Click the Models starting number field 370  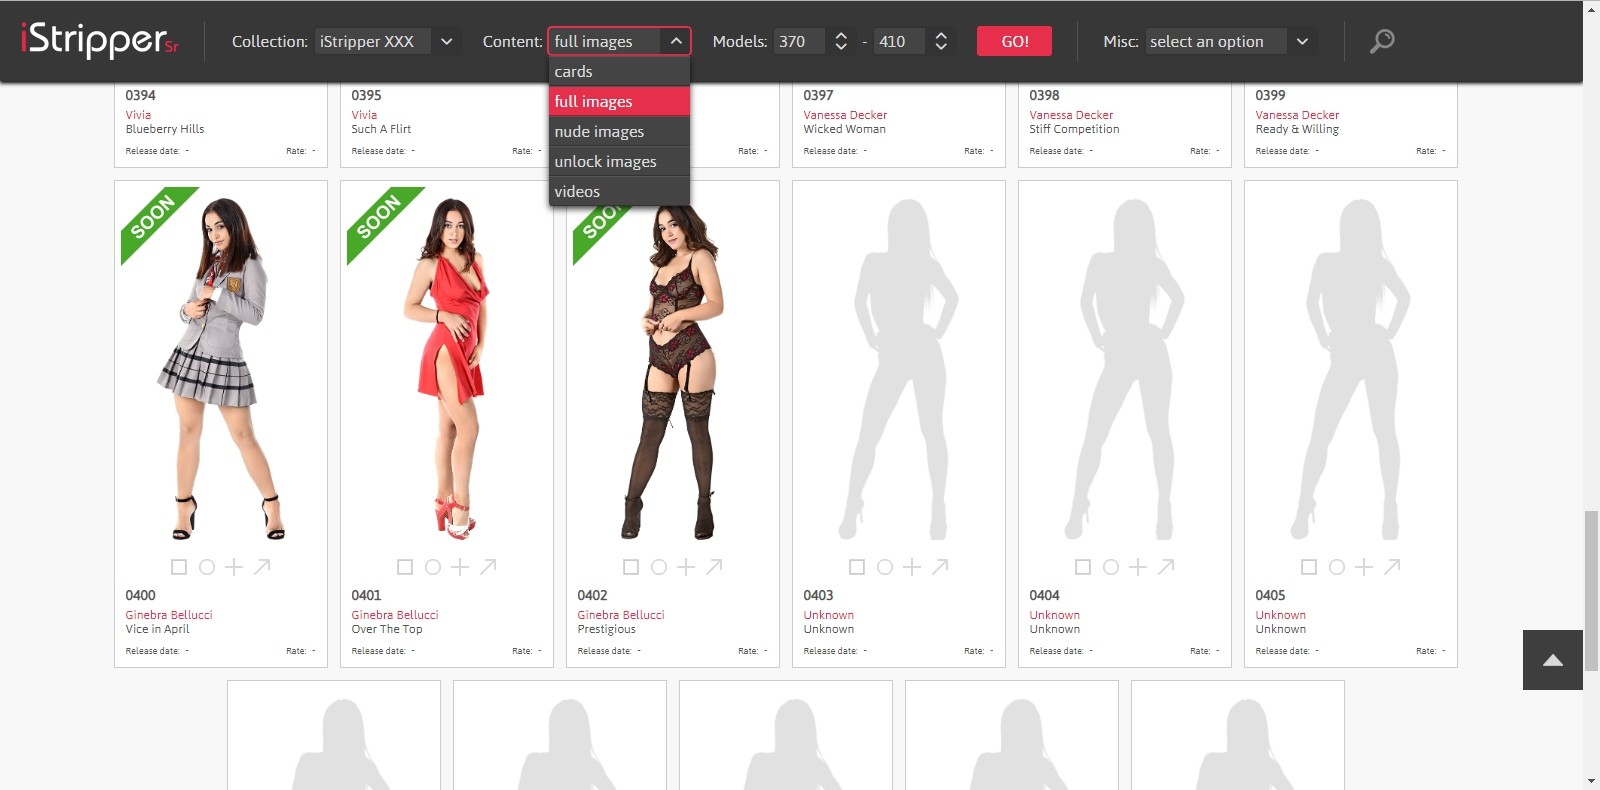click(799, 41)
